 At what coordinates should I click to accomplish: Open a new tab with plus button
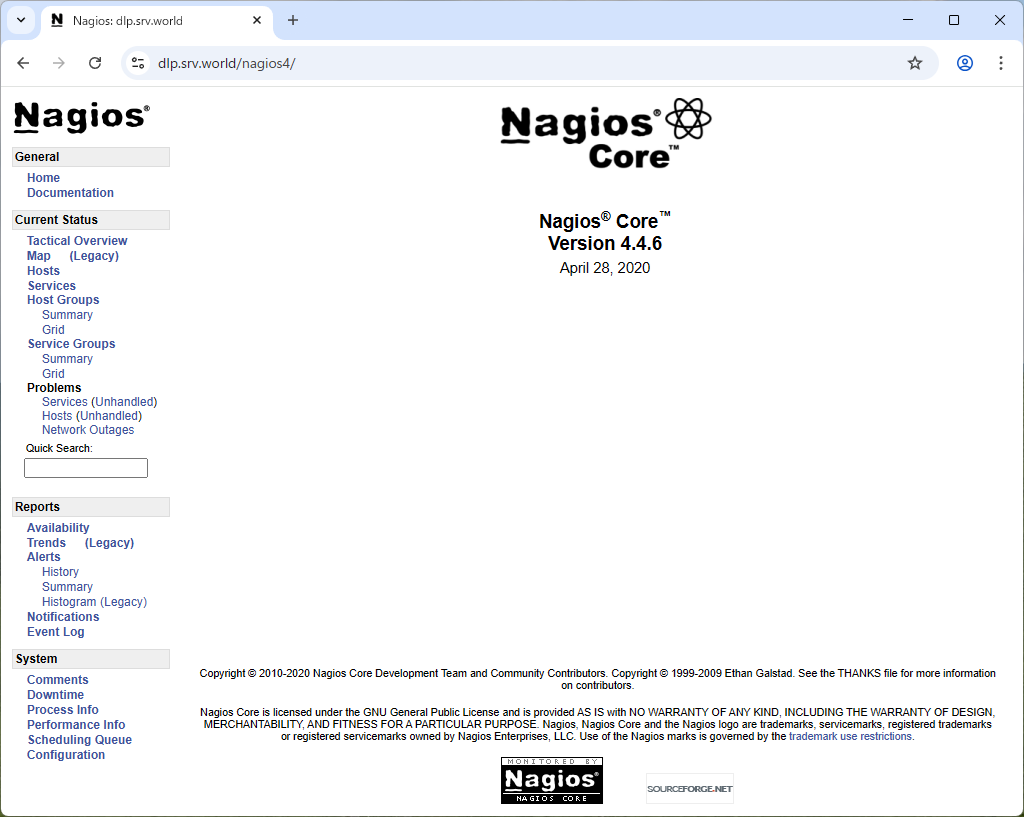tap(293, 20)
